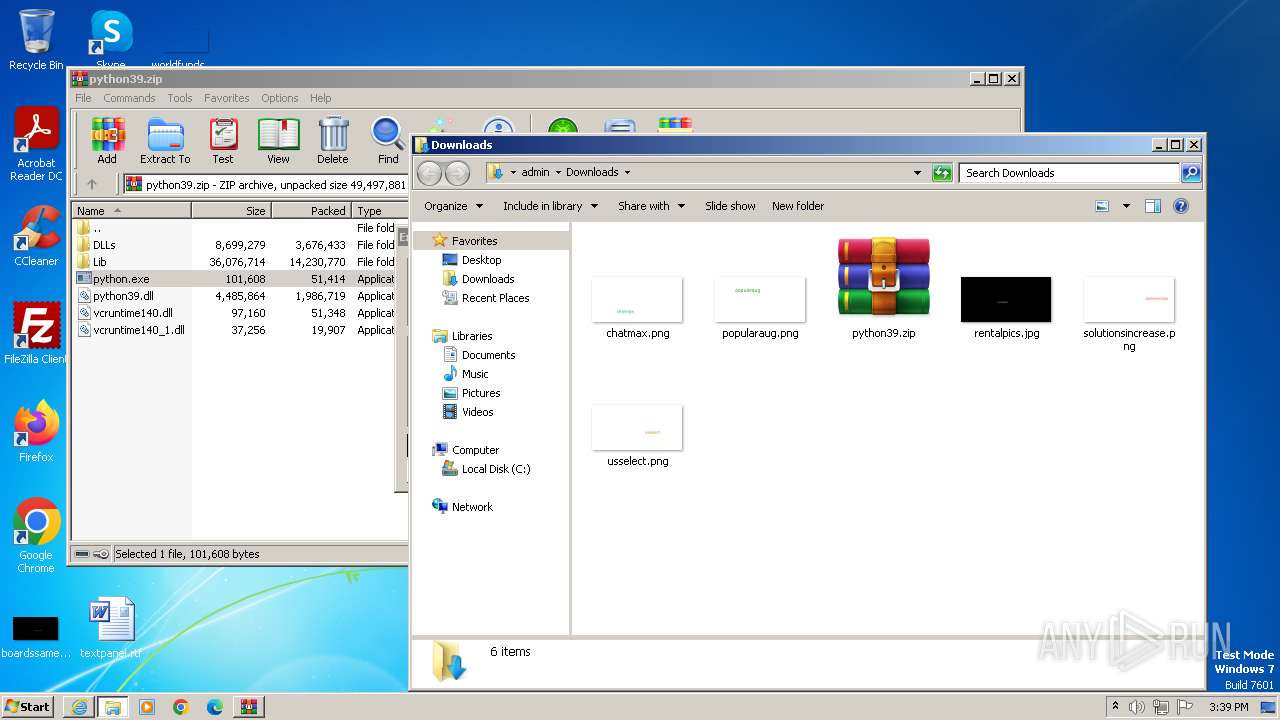This screenshot has height=720, width=1280.
Task: Click the search magnifier in Downloads window
Action: click(x=1190, y=173)
